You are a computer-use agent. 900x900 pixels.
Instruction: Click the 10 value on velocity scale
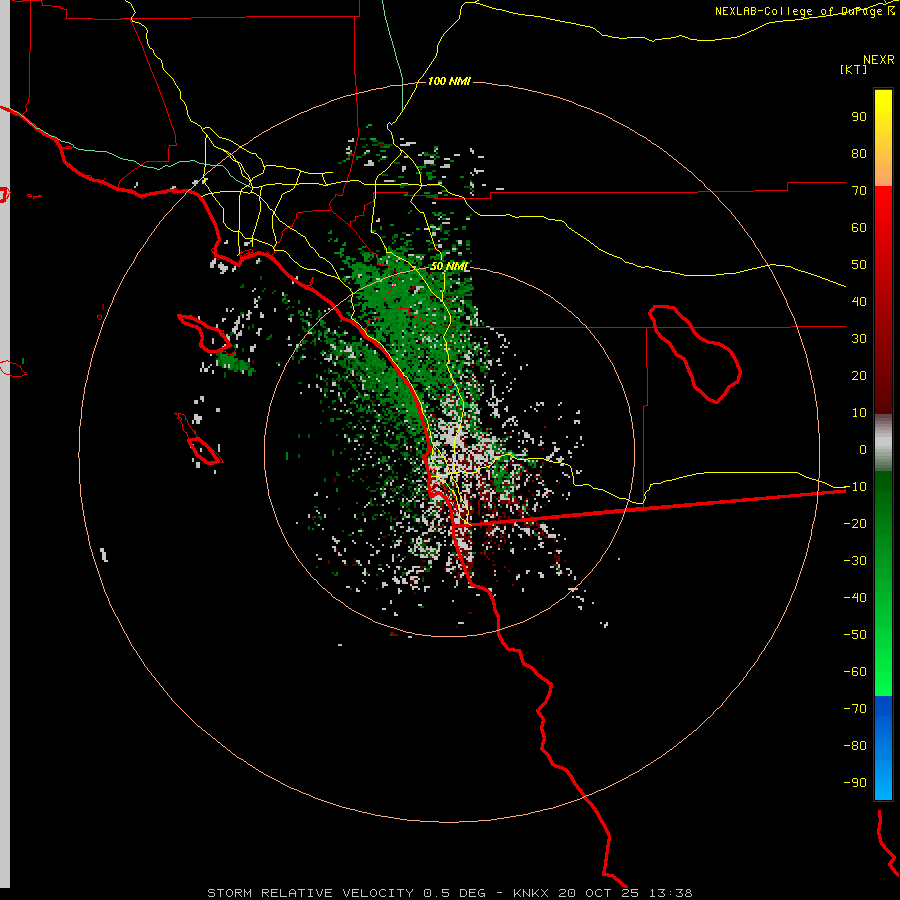[859, 413]
